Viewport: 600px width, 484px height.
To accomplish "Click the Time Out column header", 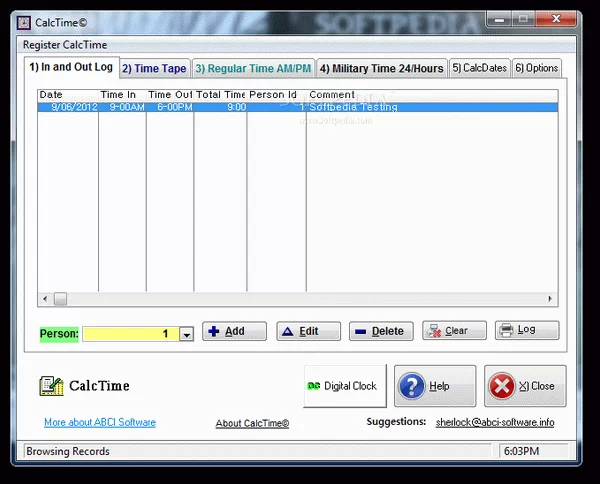I will click(x=170, y=95).
